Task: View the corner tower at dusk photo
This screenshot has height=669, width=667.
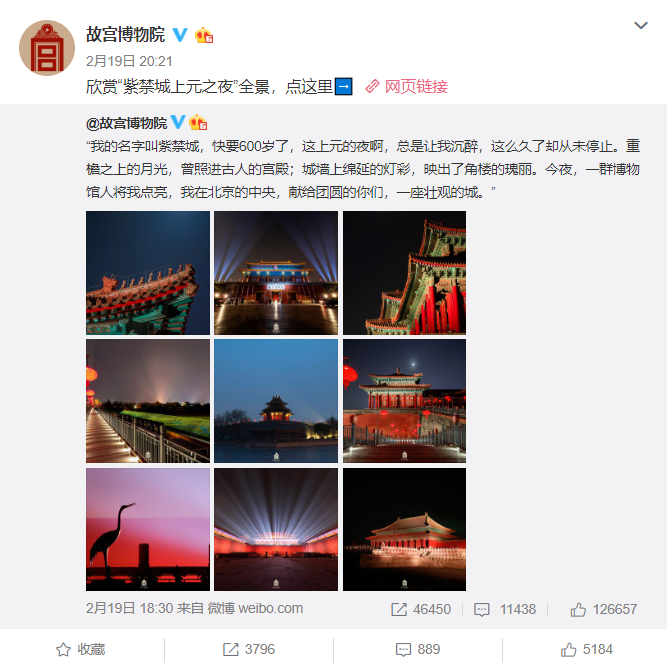Action: click(x=276, y=401)
